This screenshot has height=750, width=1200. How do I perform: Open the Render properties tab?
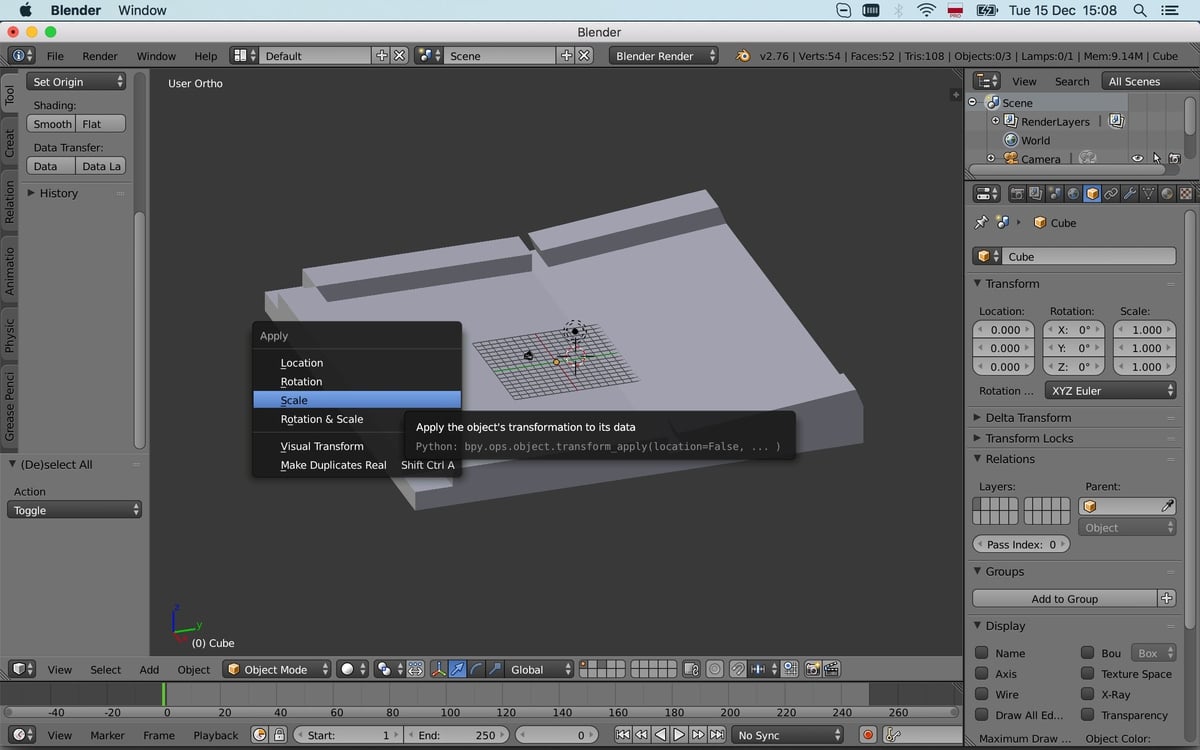(x=1018, y=192)
